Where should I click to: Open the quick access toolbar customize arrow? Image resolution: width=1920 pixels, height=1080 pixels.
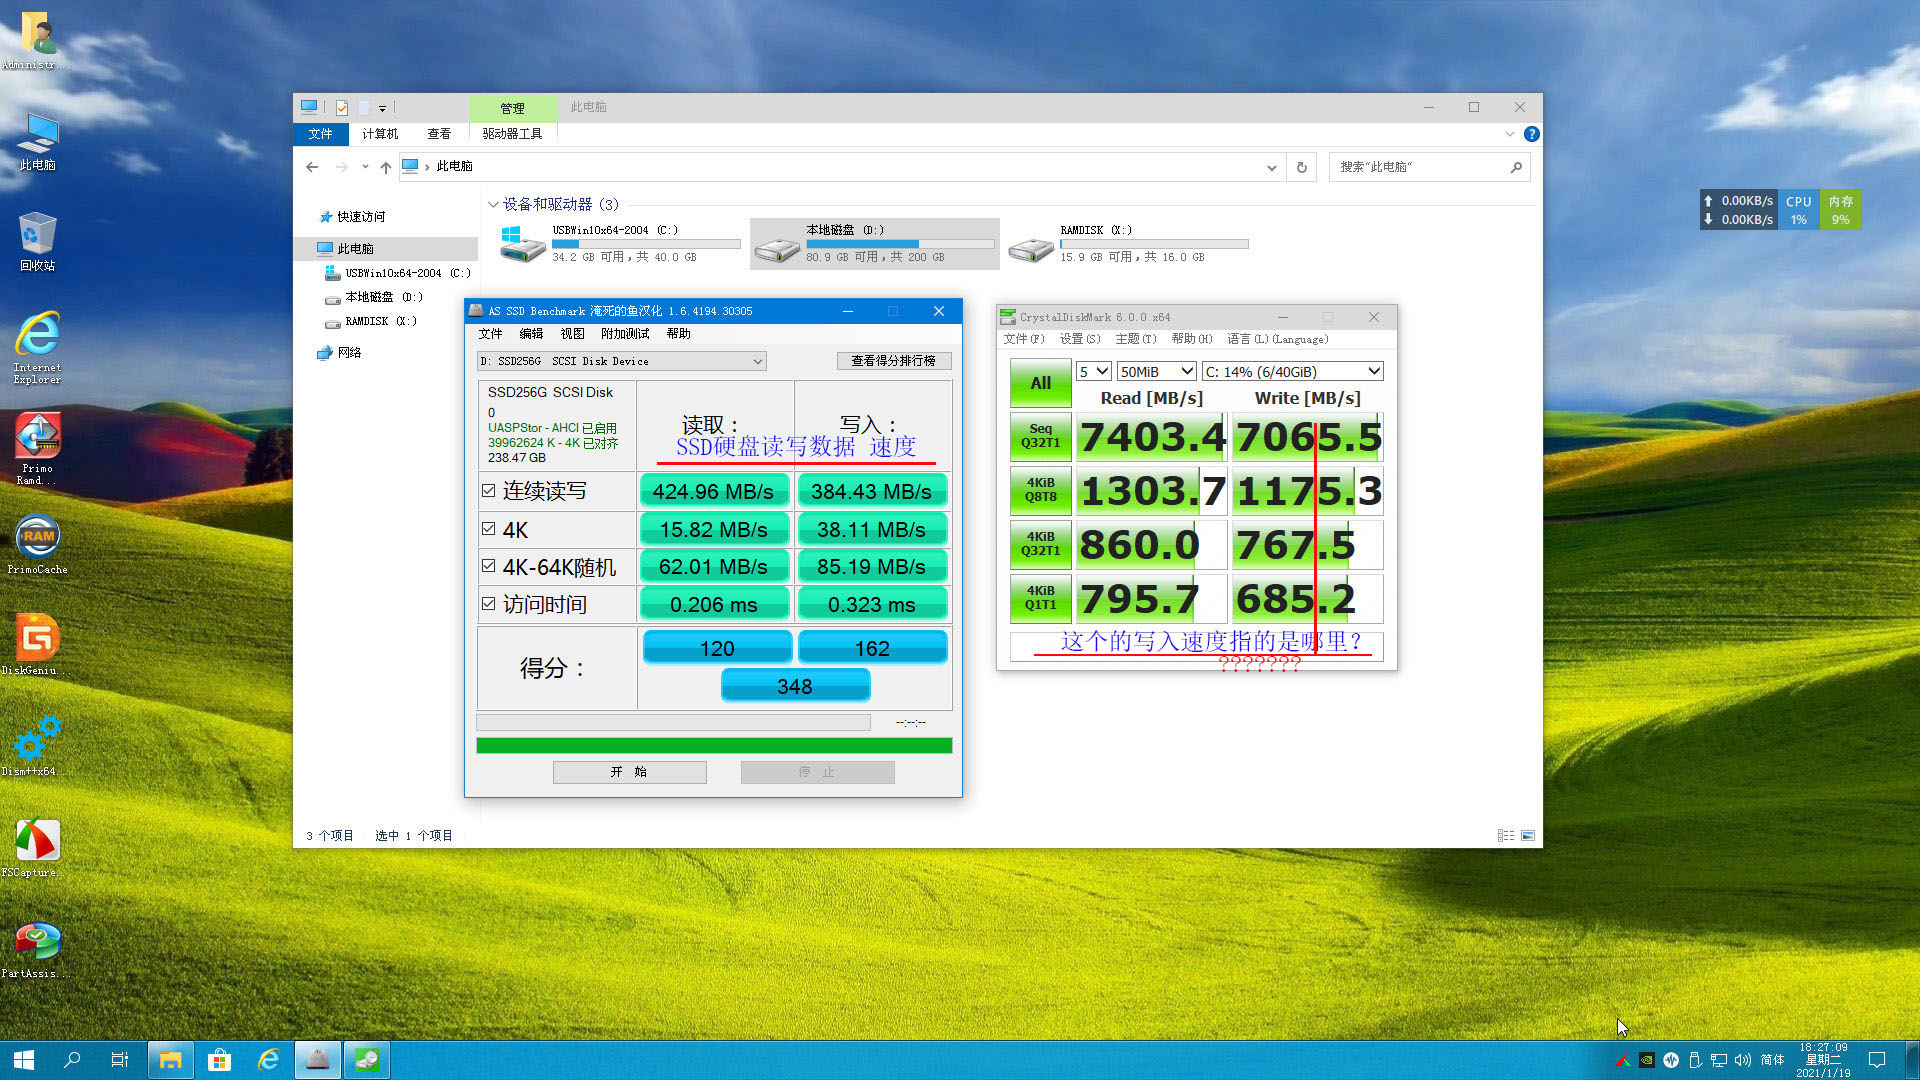click(x=382, y=108)
